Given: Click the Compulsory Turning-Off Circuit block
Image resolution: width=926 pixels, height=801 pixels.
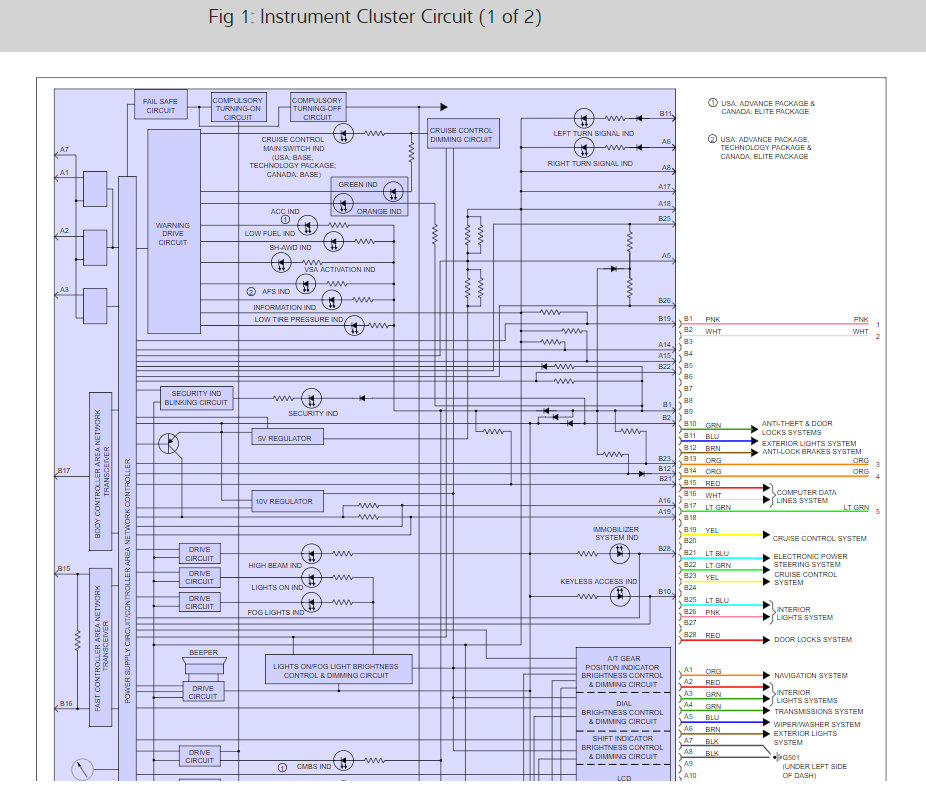Looking at the screenshot, I should click(x=318, y=108).
